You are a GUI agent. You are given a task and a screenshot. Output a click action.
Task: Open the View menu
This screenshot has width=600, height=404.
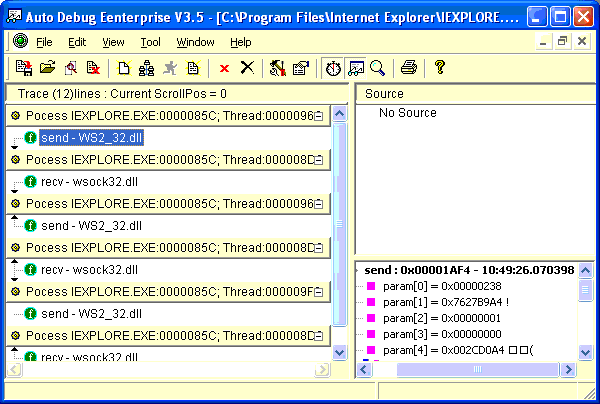click(x=113, y=42)
